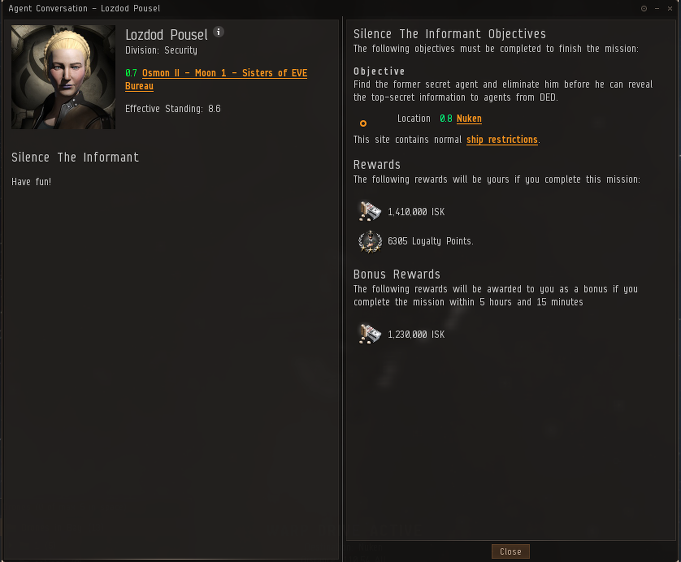Click the Close button at the bottom

(x=510, y=552)
